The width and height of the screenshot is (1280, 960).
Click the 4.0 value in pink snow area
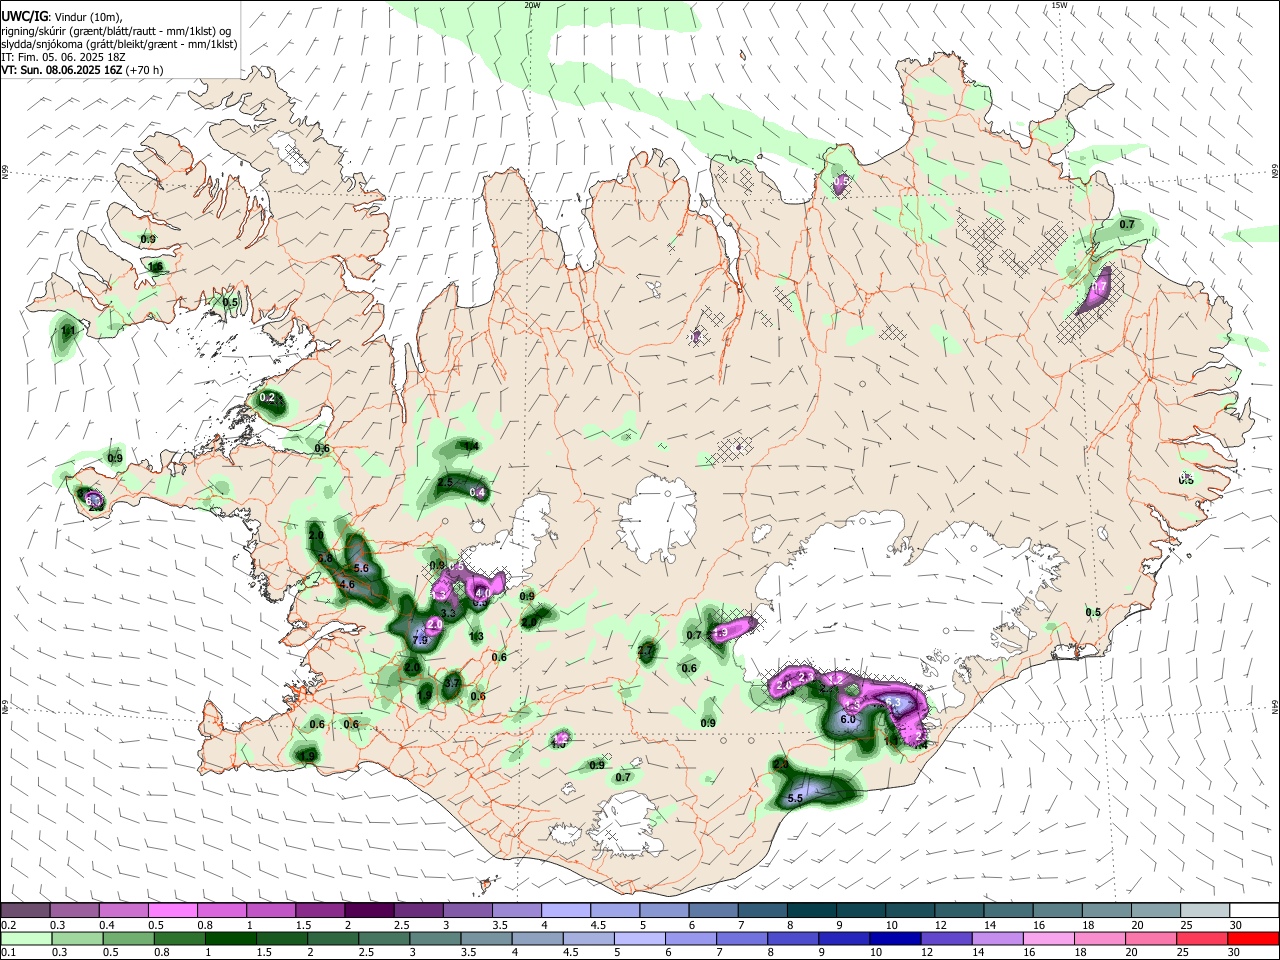[x=482, y=593]
